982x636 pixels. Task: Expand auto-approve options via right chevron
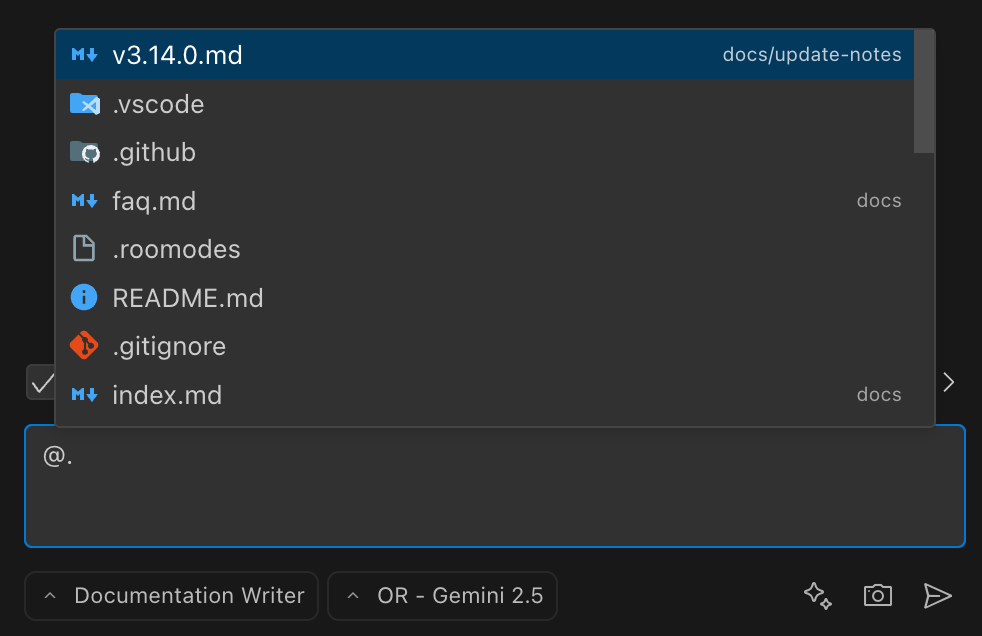(948, 382)
